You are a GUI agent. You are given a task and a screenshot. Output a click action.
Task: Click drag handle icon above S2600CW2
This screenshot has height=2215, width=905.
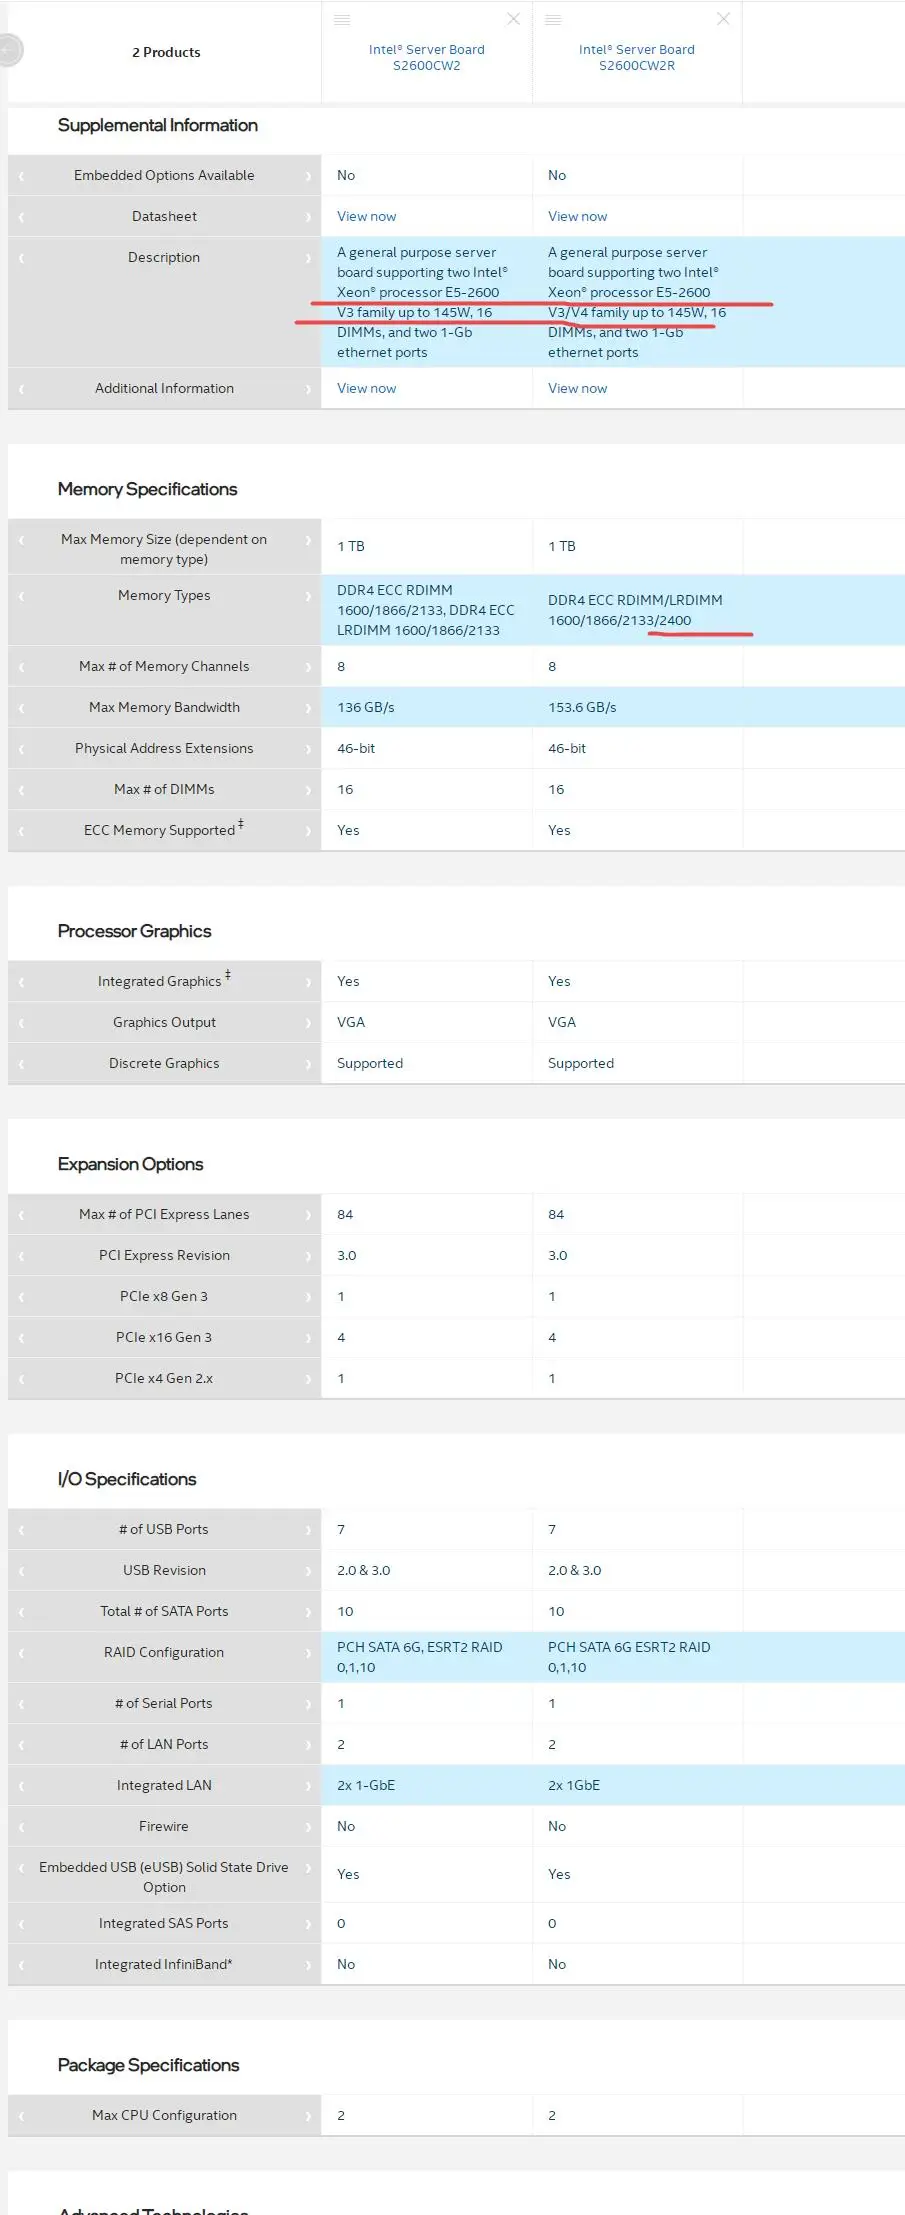[x=342, y=20]
